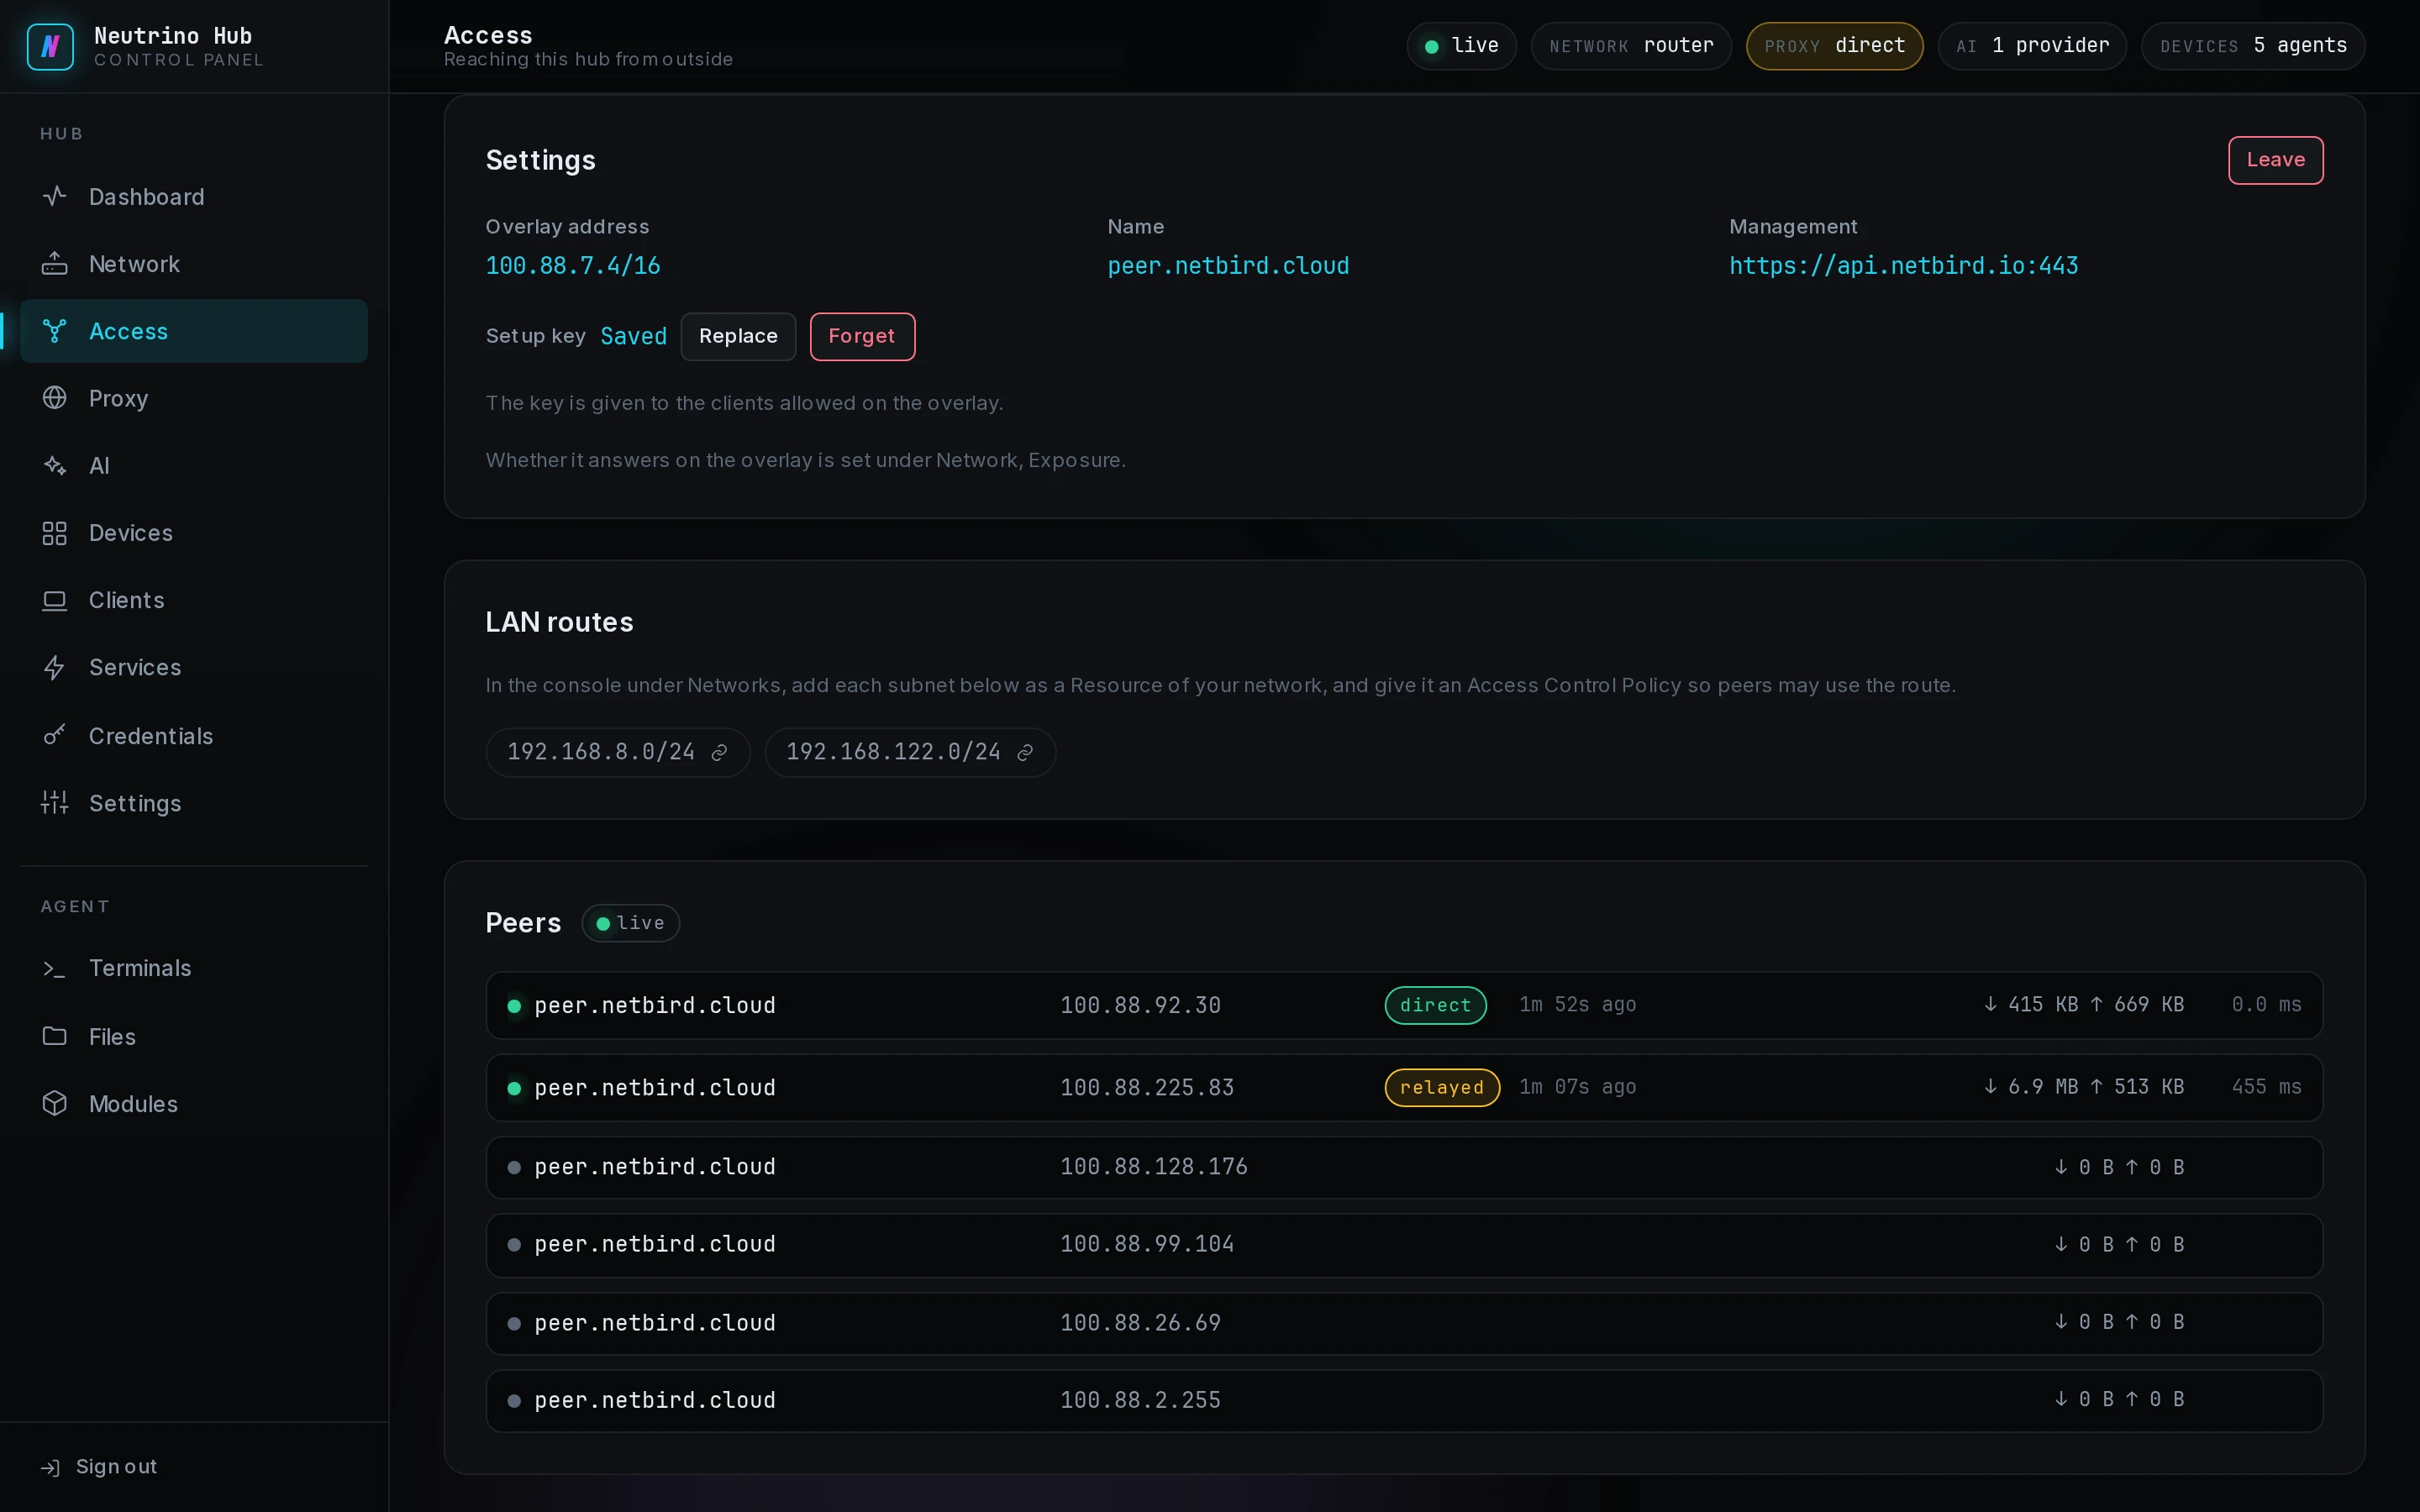Click the peer address 100.88.128.176

pos(1154,1167)
